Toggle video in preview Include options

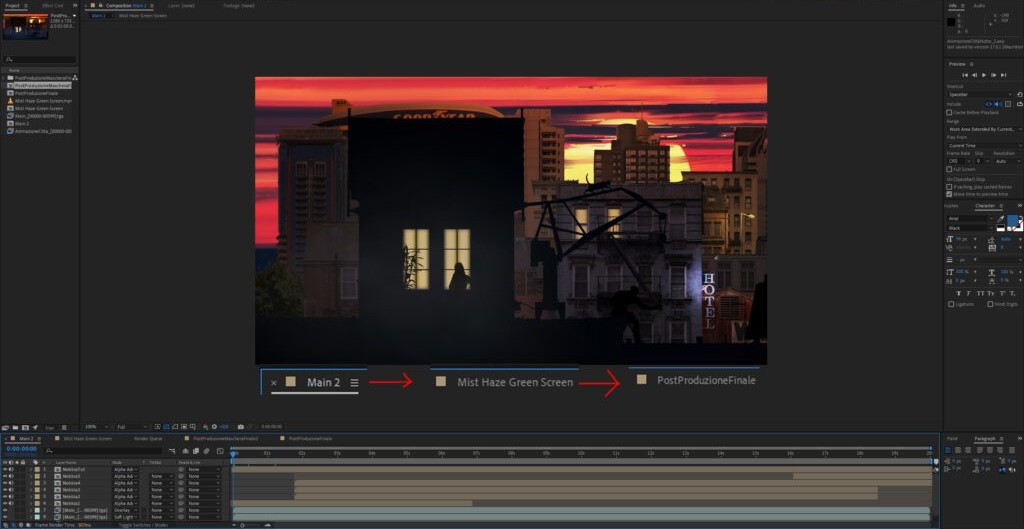click(x=989, y=104)
